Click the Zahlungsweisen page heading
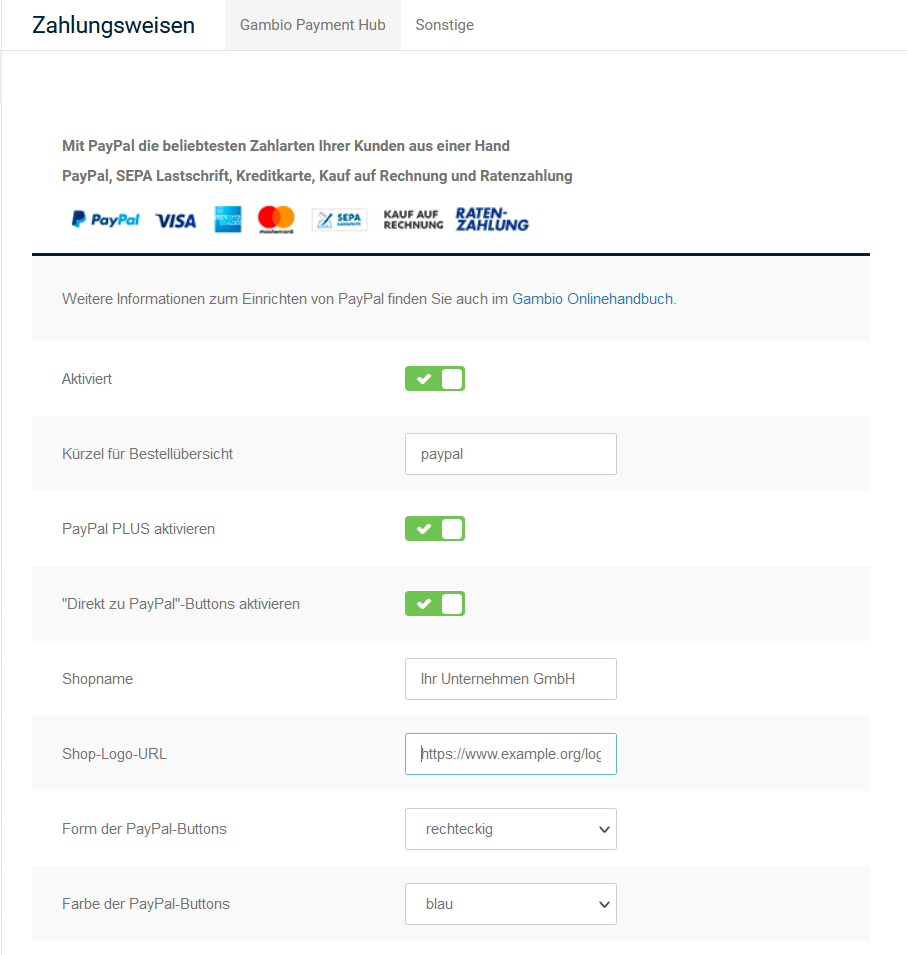 click(114, 25)
